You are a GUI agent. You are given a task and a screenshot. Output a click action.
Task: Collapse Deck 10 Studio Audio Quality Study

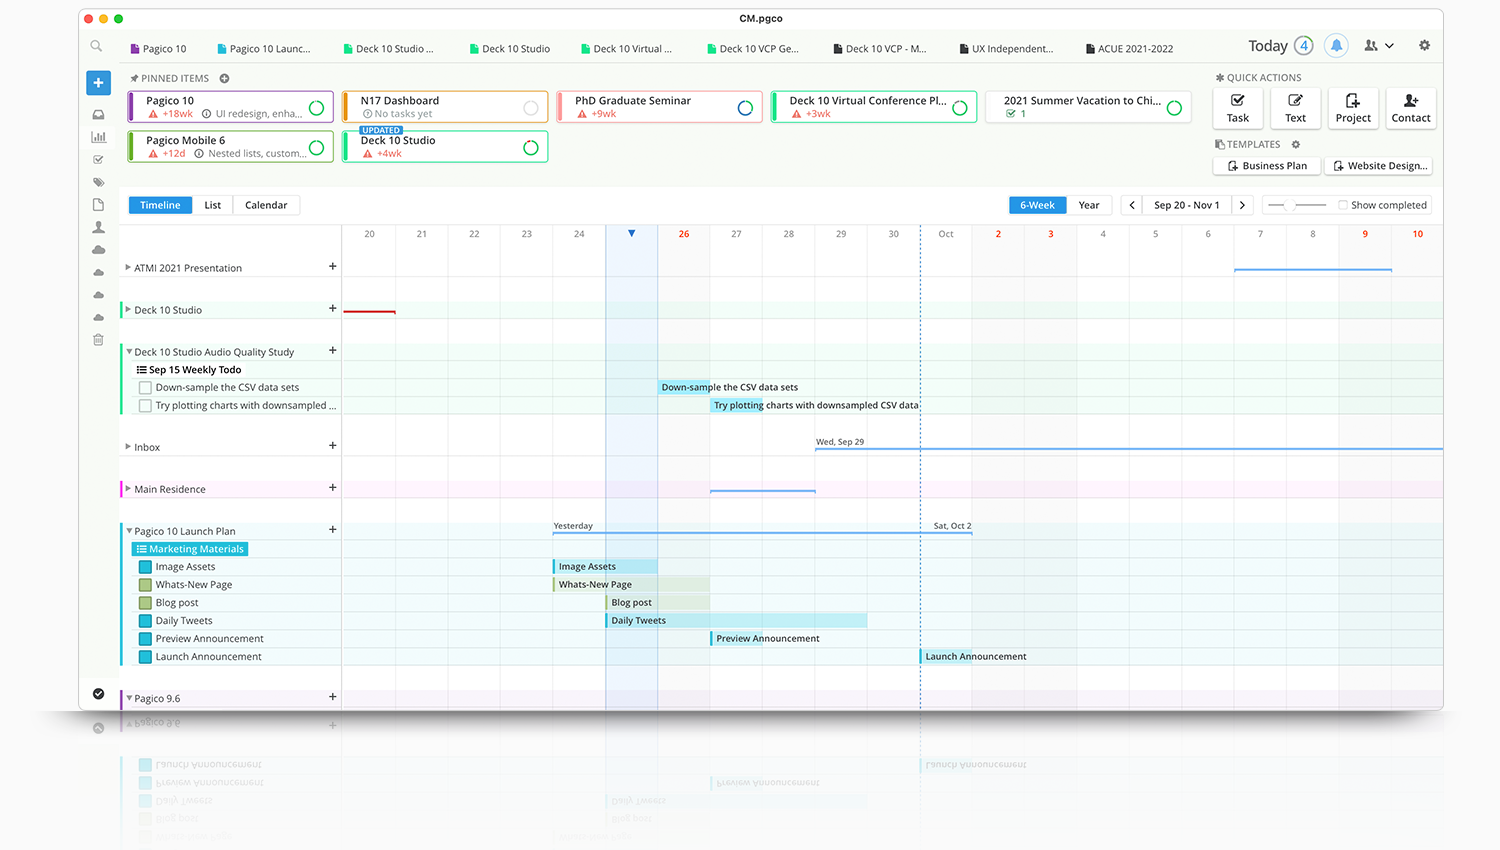[129, 351]
